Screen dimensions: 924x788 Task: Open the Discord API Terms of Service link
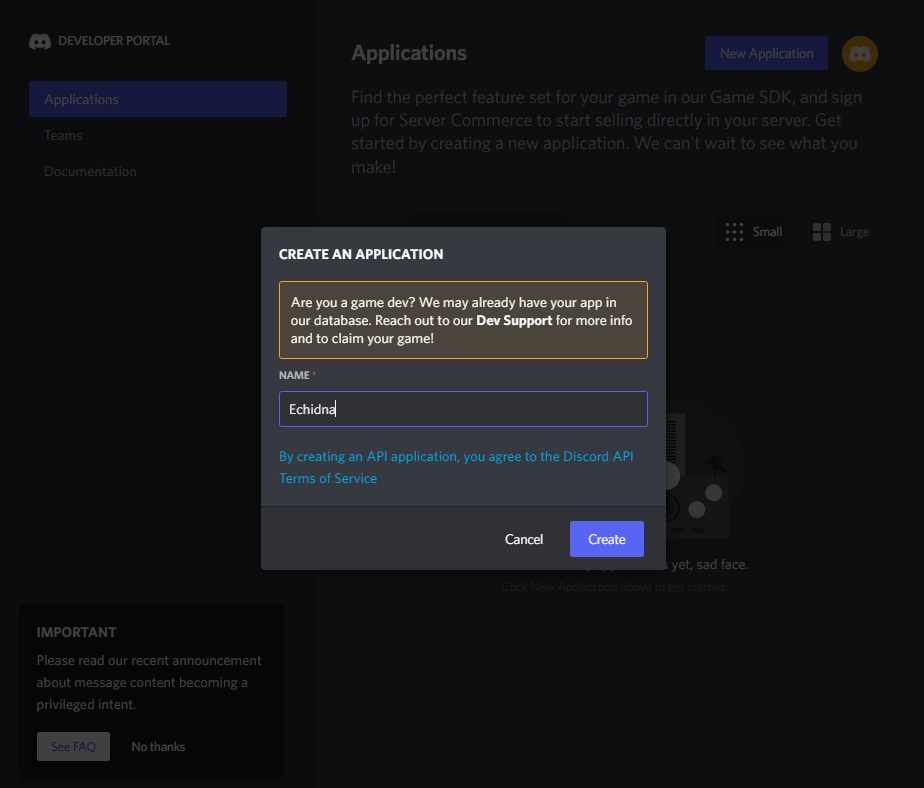tap(456, 467)
